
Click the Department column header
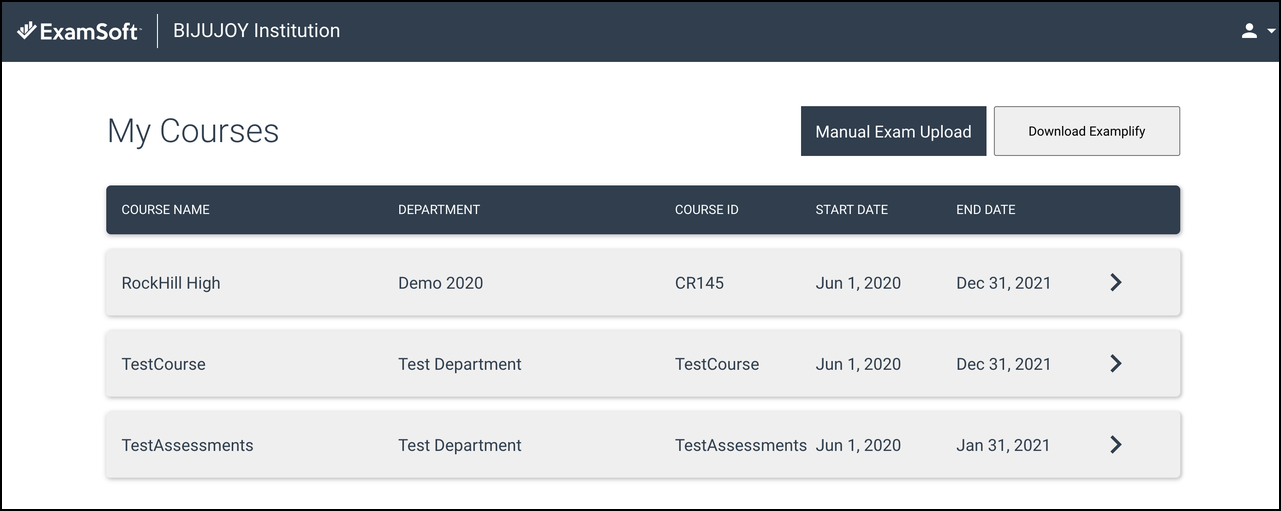point(439,210)
